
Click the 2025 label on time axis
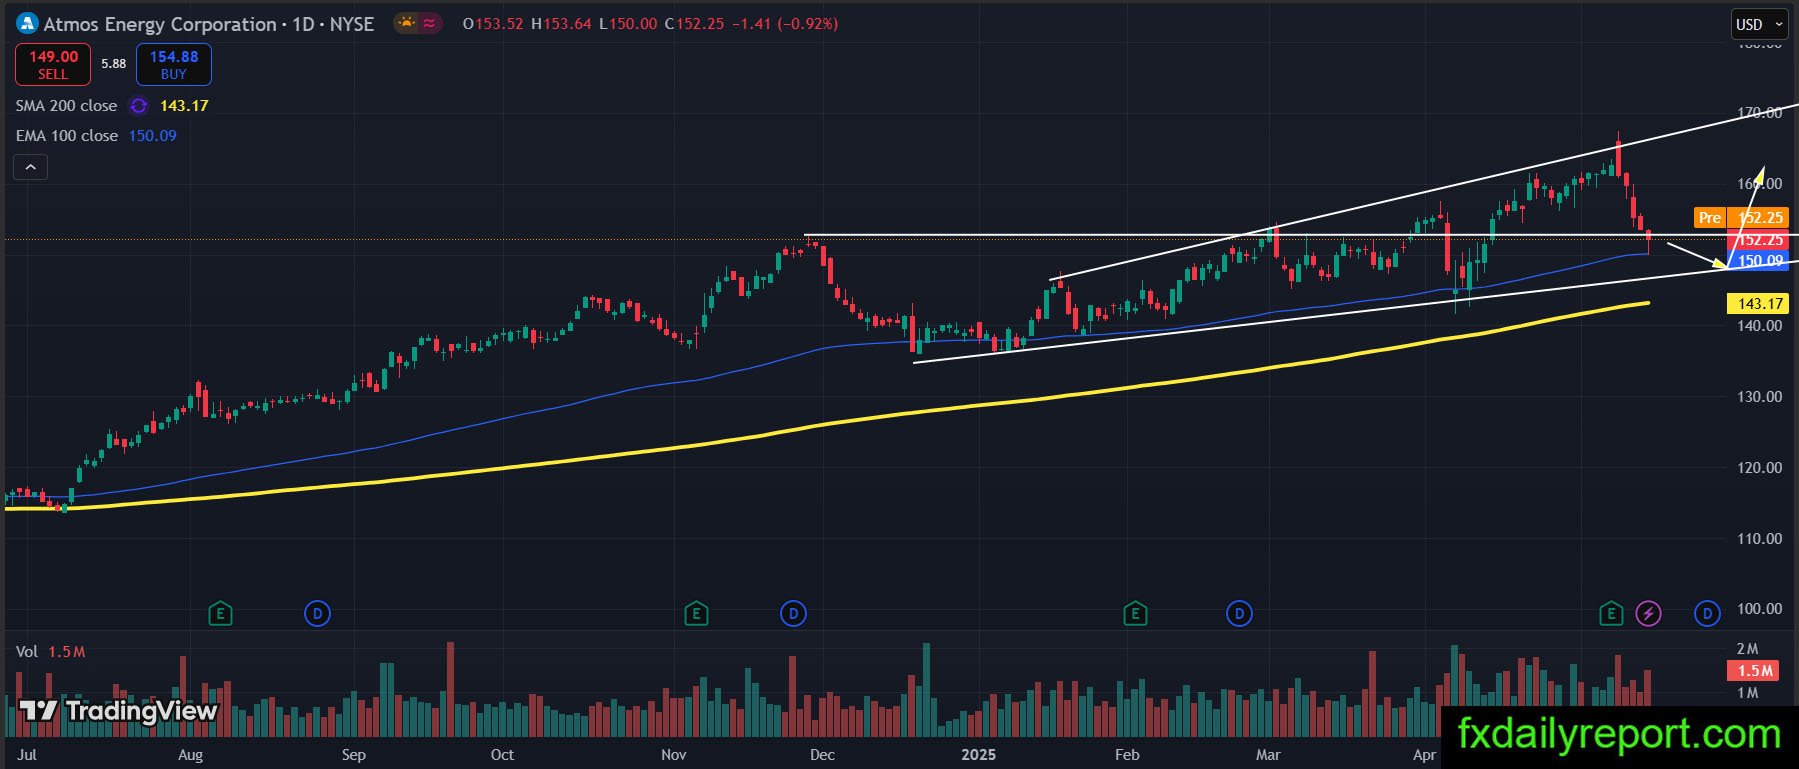point(978,755)
